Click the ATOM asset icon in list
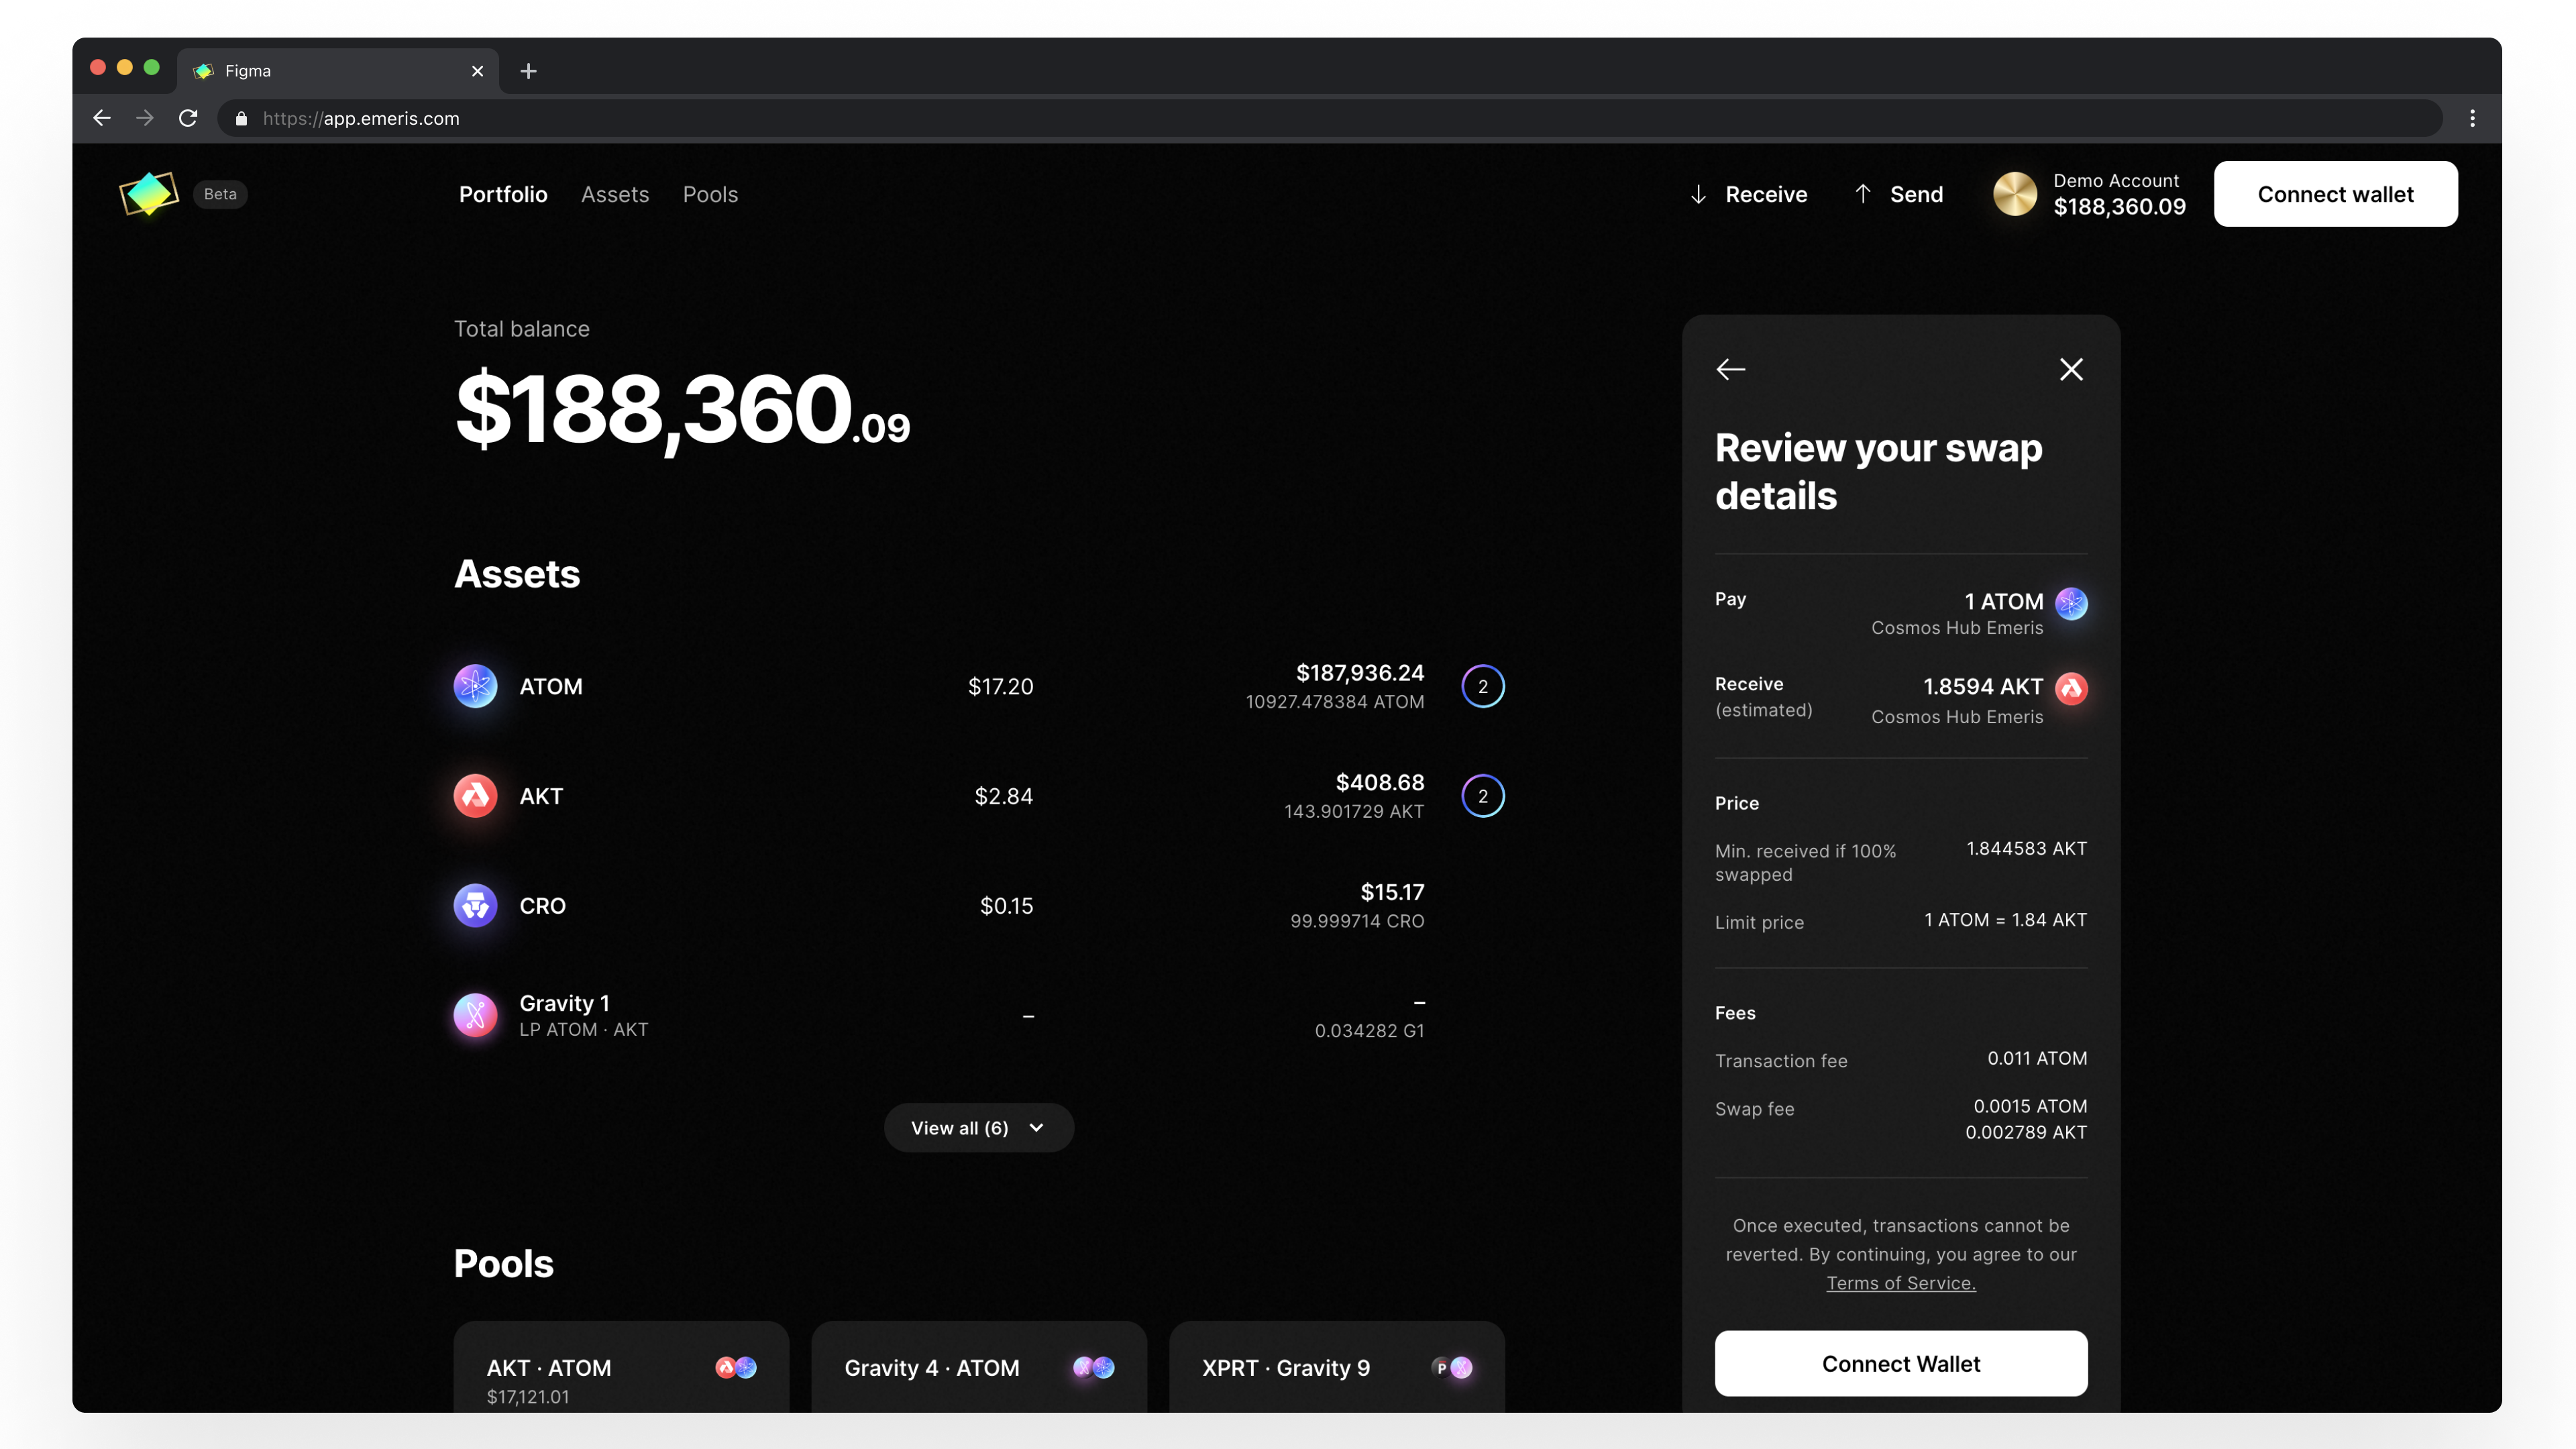This screenshot has height=1449, width=2576. click(475, 686)
